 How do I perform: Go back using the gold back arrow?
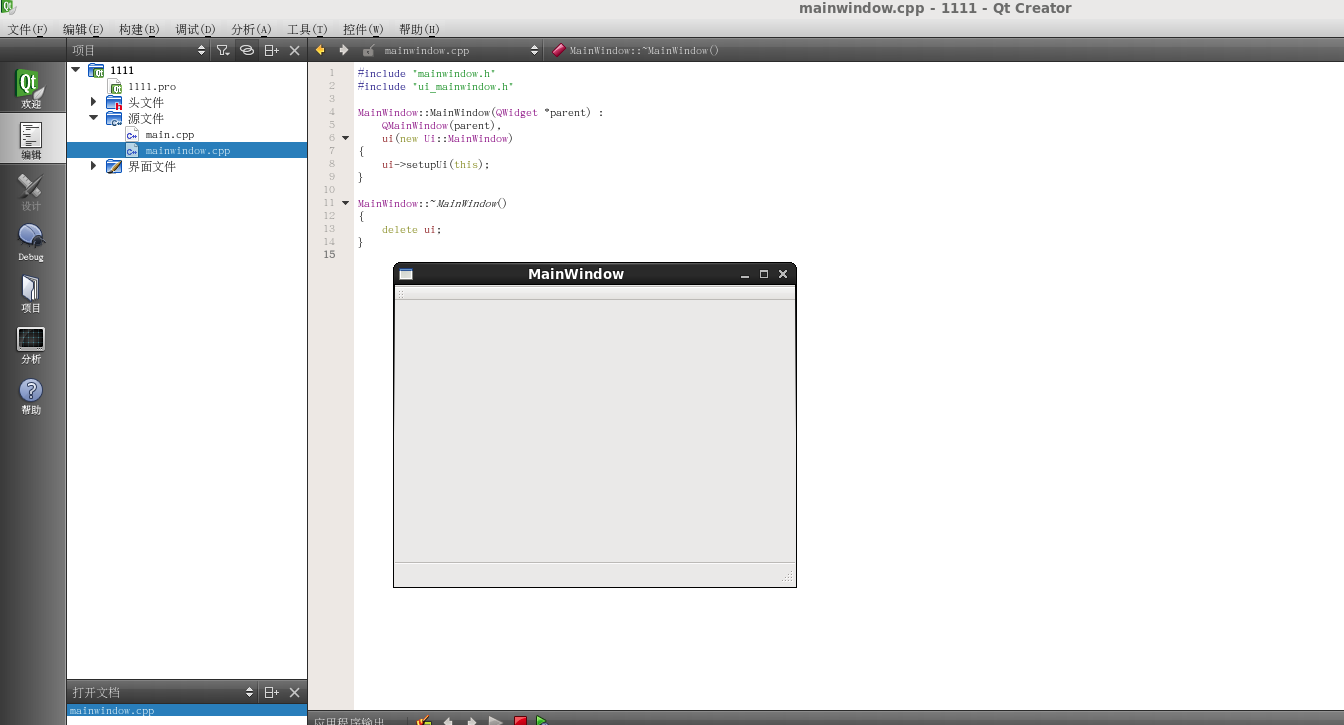point(319,49)
